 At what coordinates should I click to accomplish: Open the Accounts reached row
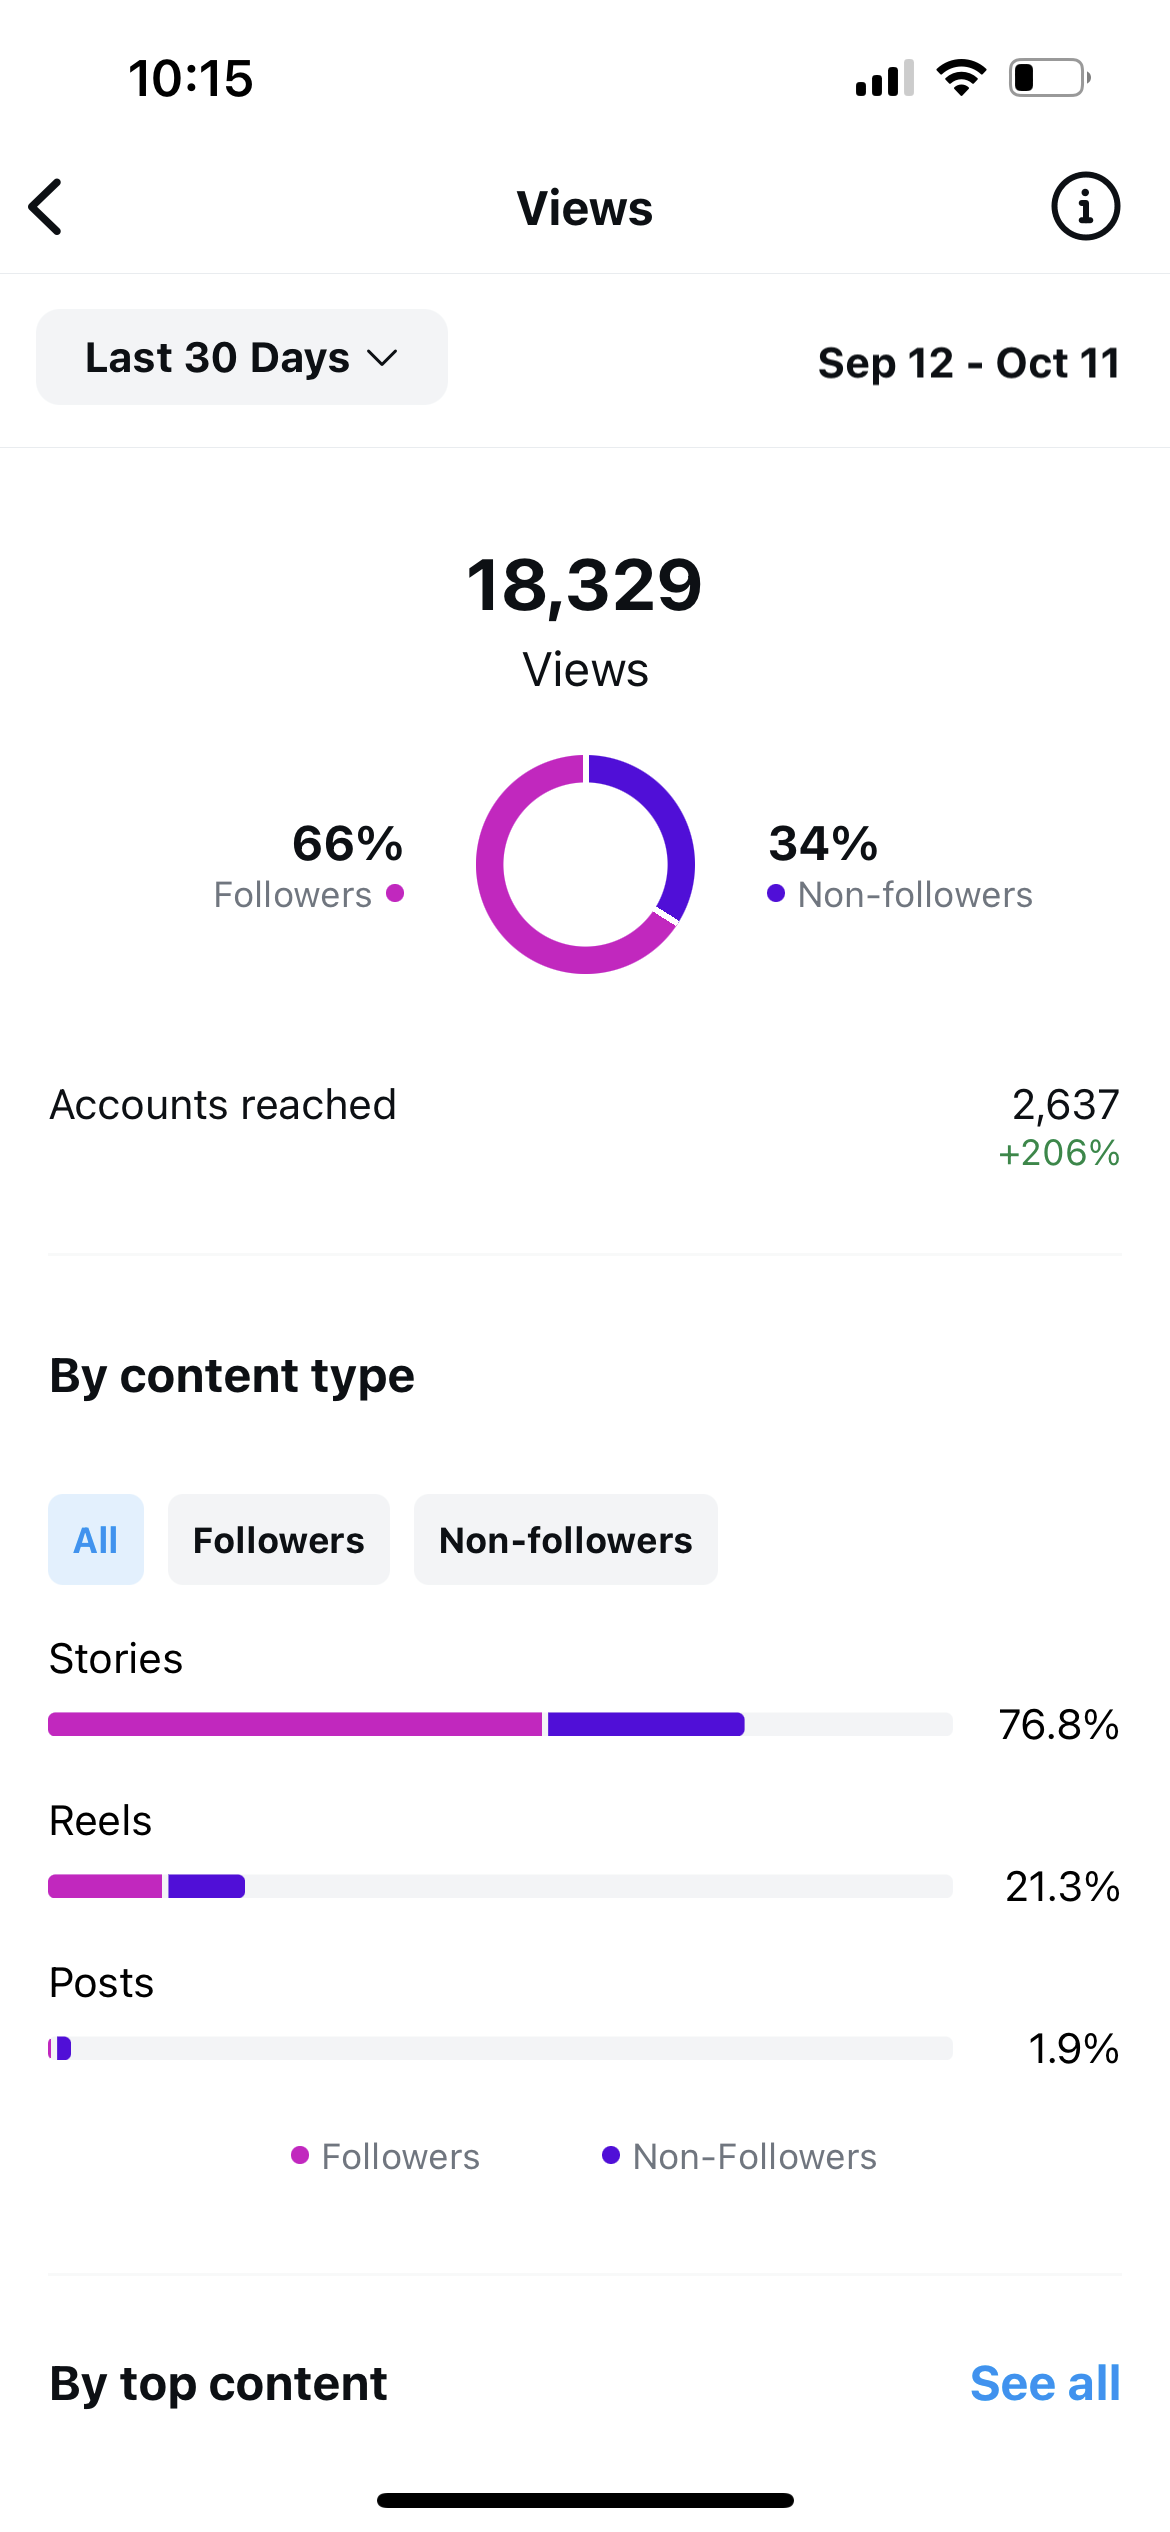pos(585,1128)
